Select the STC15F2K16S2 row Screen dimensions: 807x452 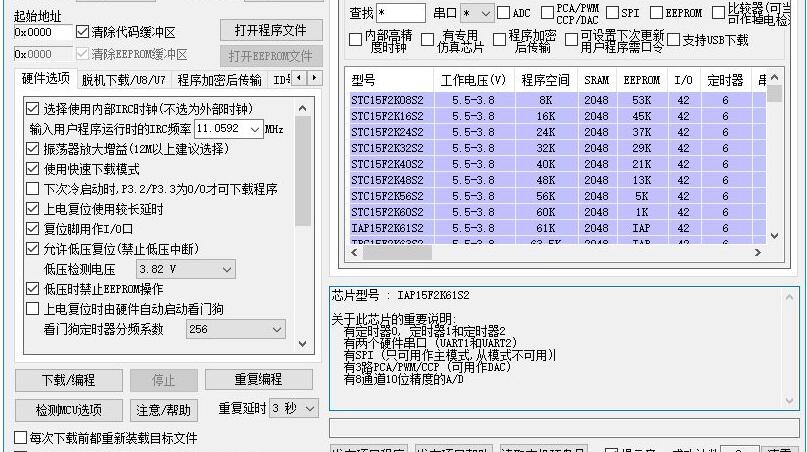(556, 116)
